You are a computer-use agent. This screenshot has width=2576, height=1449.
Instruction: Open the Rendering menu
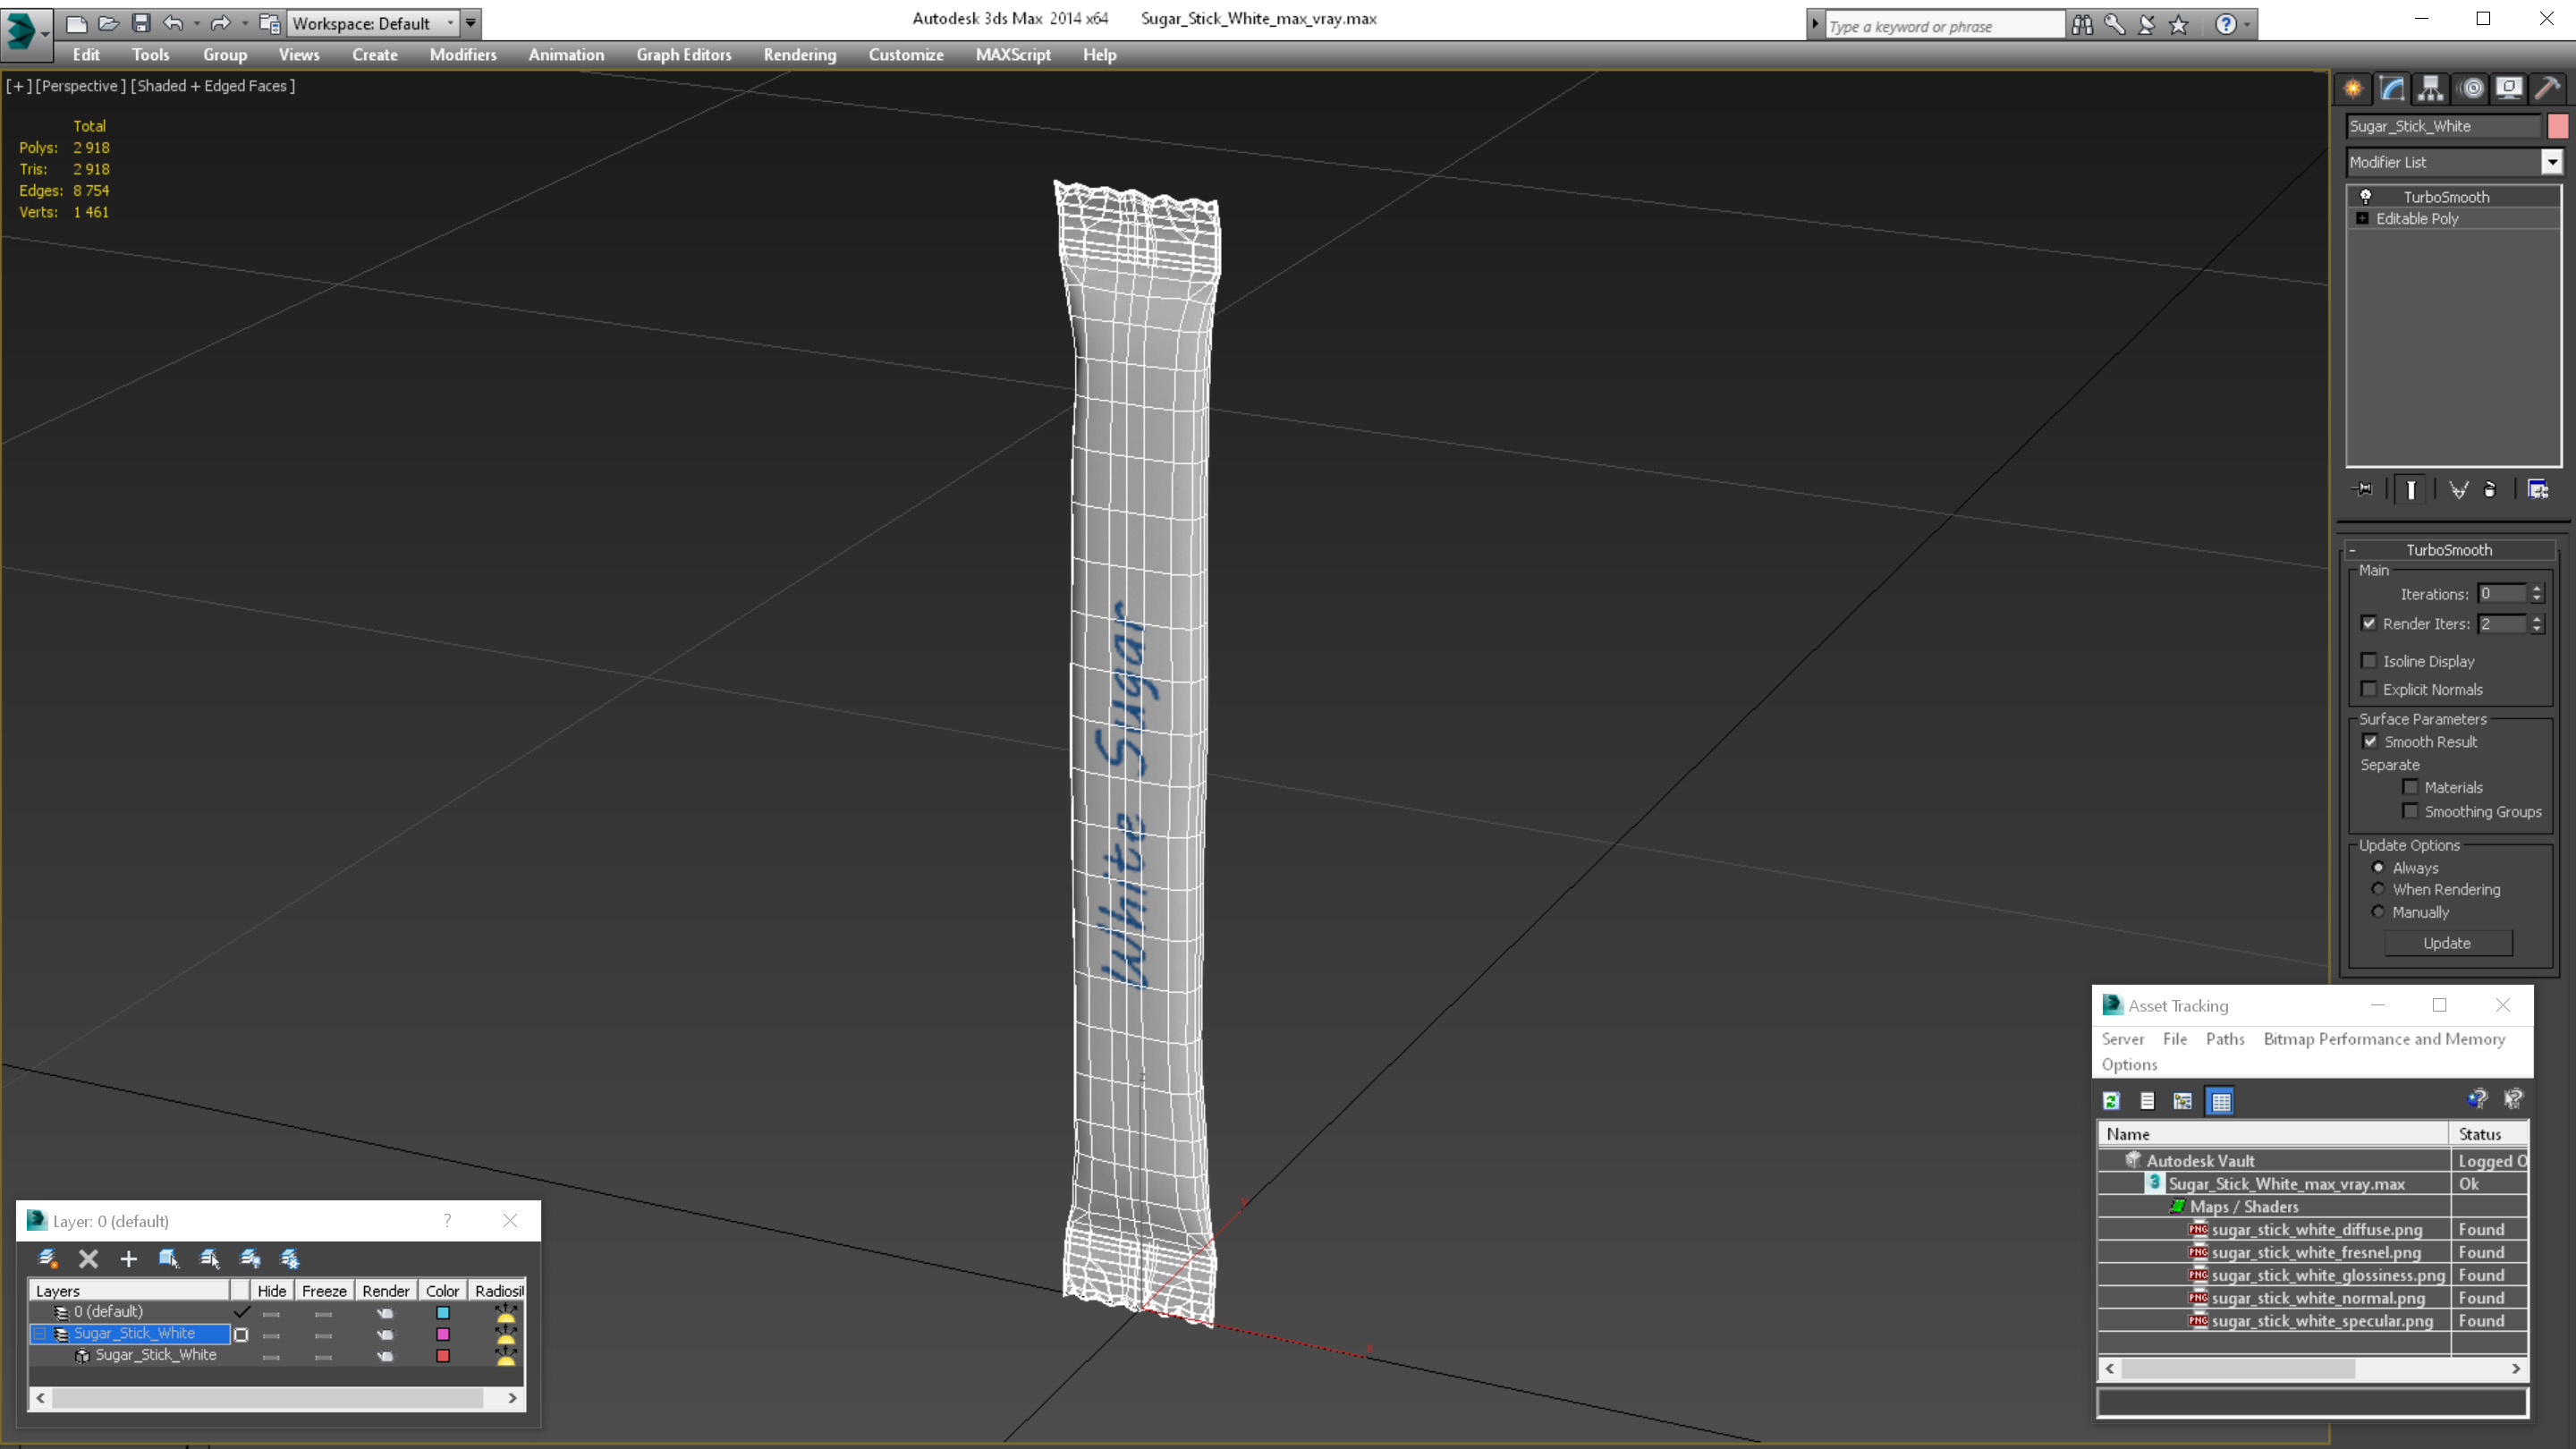(800, 55)
